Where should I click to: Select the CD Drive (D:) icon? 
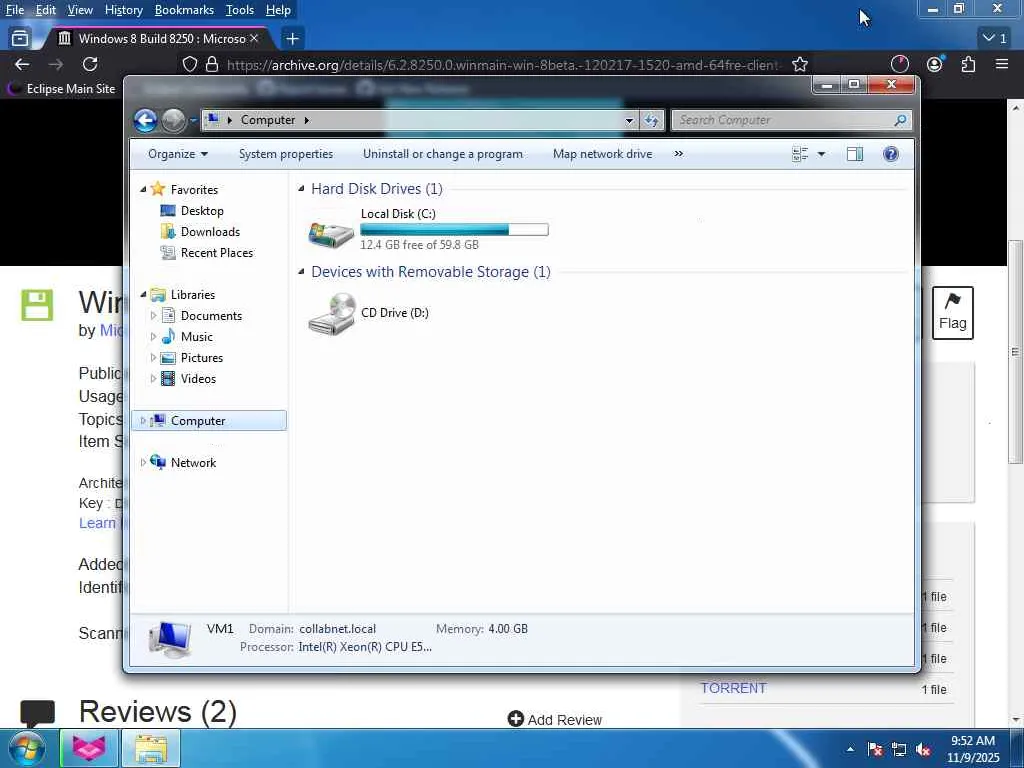(332, 313)
